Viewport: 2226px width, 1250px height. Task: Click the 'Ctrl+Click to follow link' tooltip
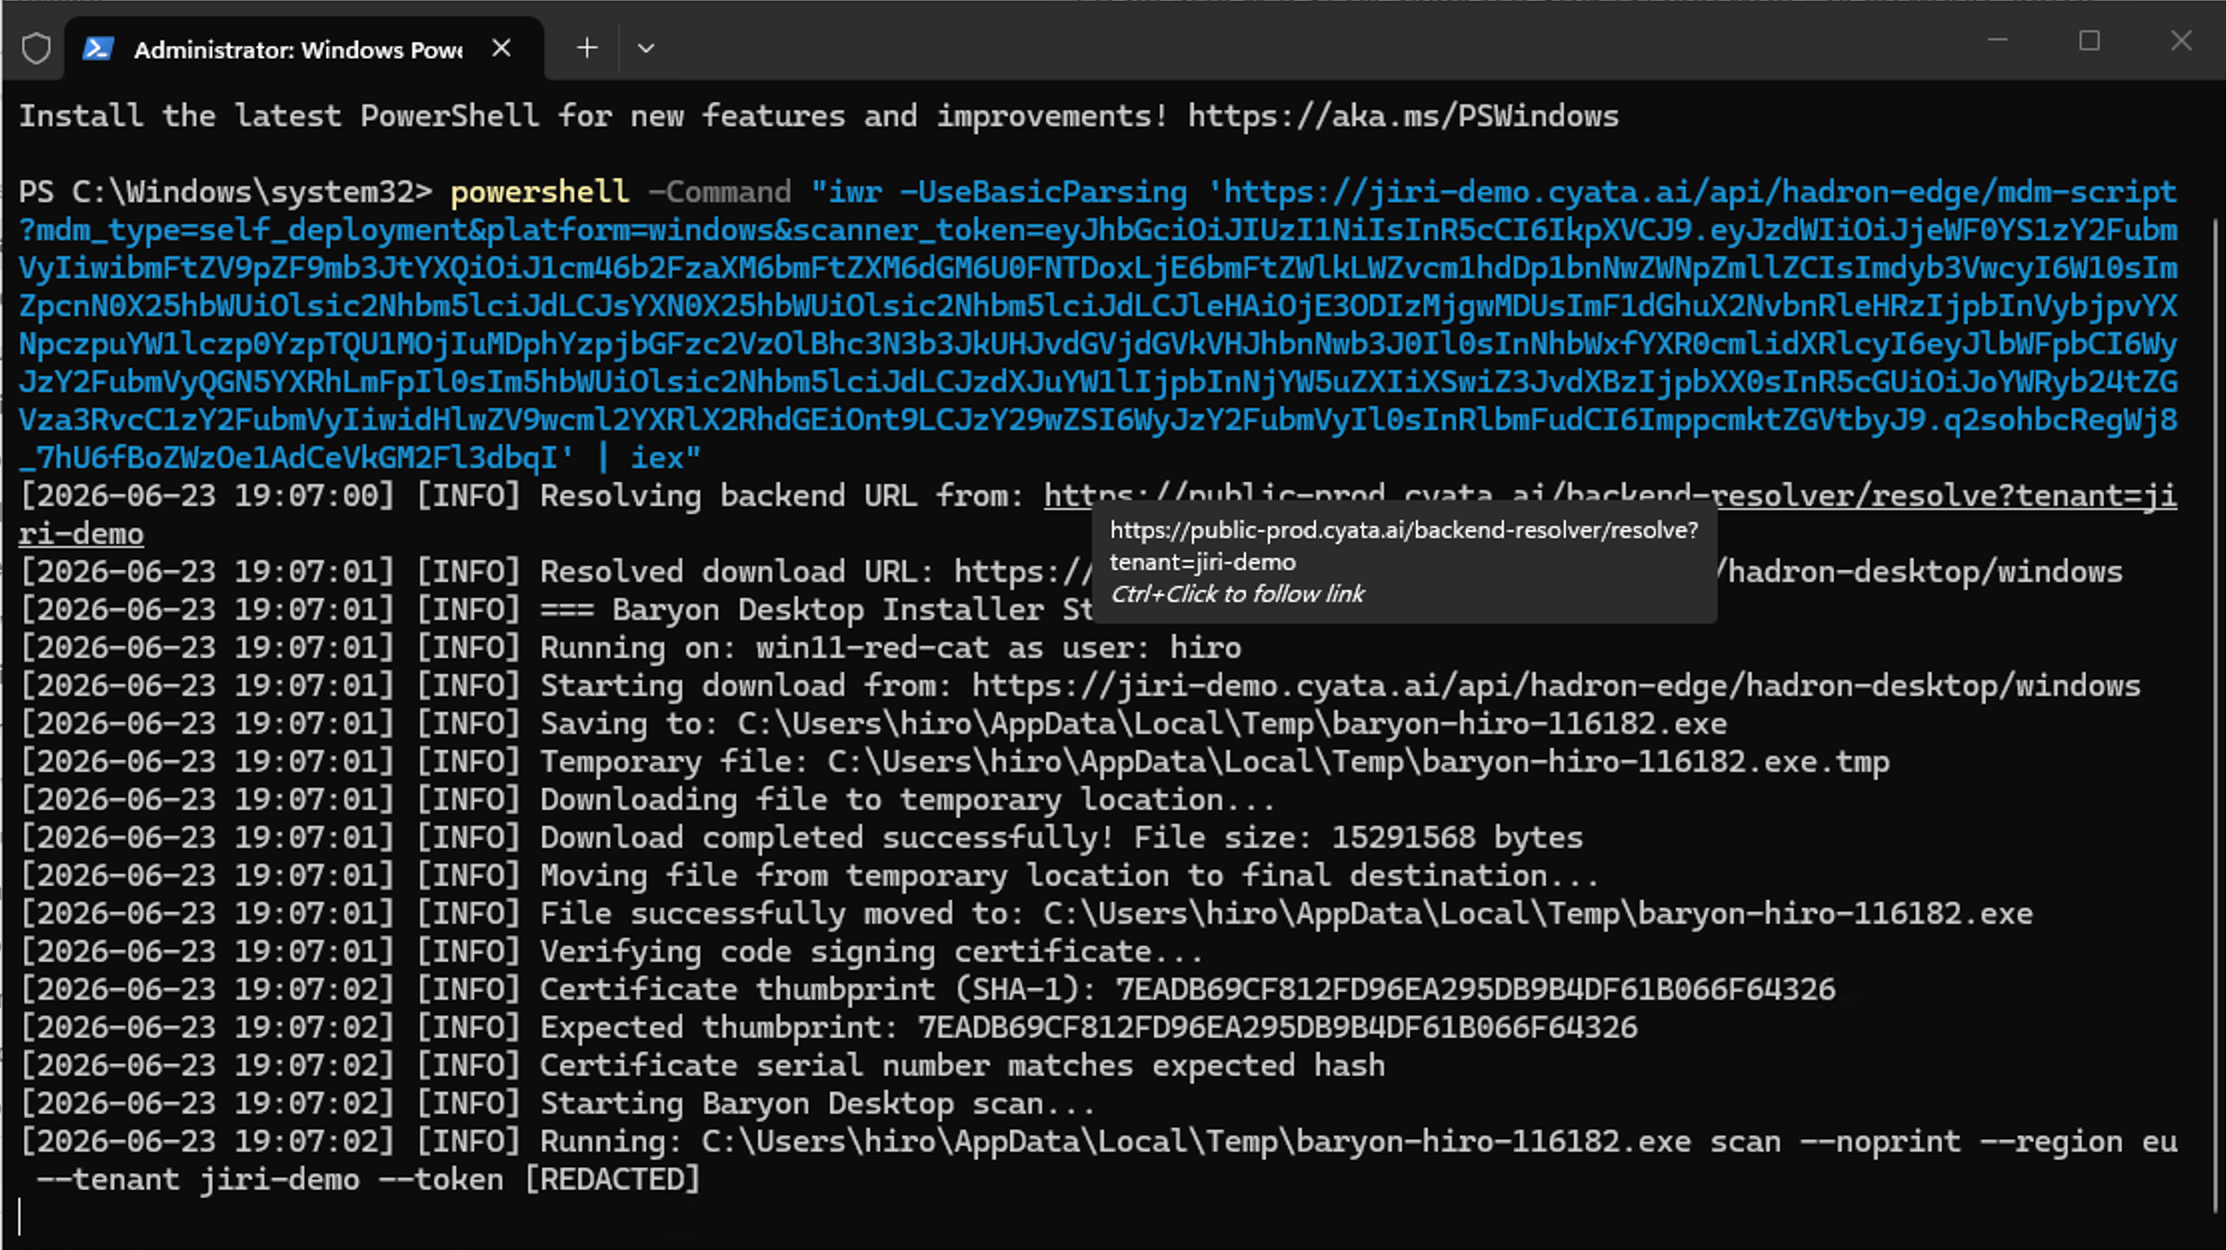pos(1237,594)
